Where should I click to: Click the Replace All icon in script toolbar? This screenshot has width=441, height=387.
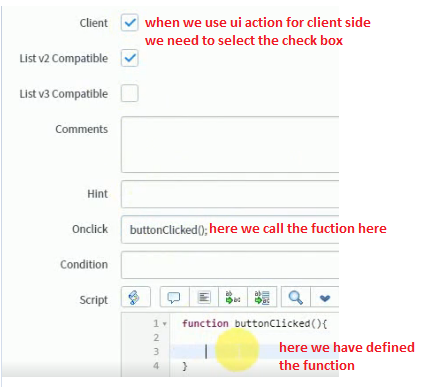(x=262, y=297)
